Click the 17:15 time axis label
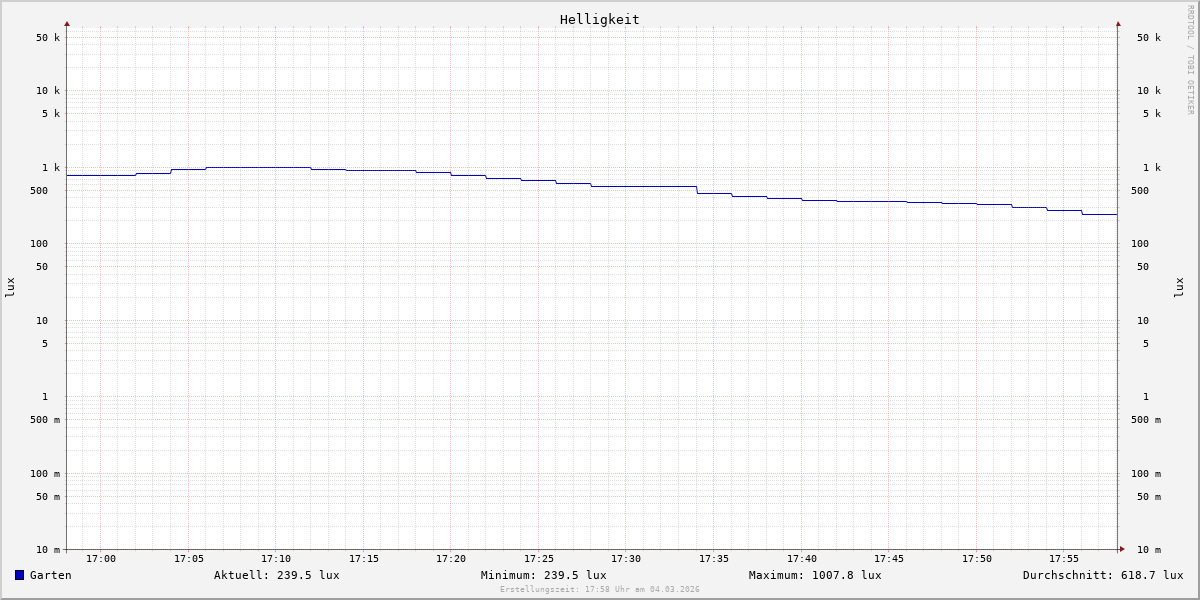The width and height of the screenshot is (1200, 600). [x=364, y=559]
